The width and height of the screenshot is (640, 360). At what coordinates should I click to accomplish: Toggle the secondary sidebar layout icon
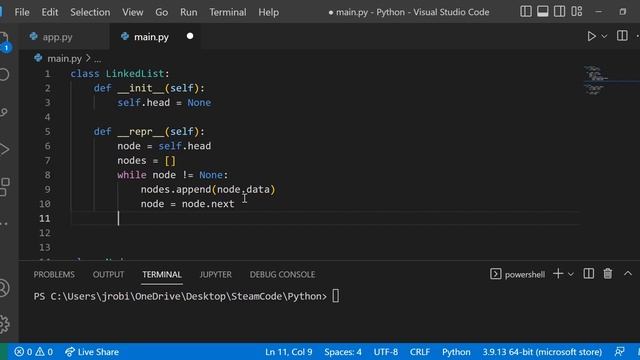point(559,11)
